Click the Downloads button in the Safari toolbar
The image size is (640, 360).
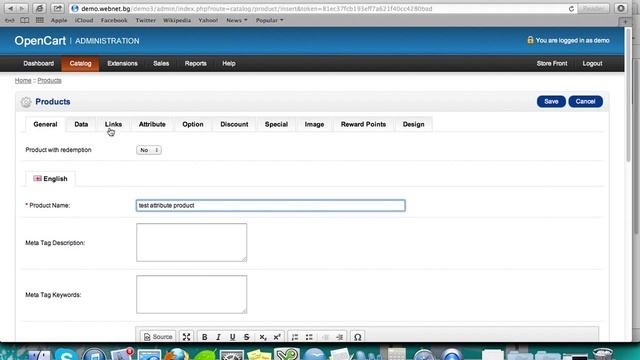[x=621, y=9]
